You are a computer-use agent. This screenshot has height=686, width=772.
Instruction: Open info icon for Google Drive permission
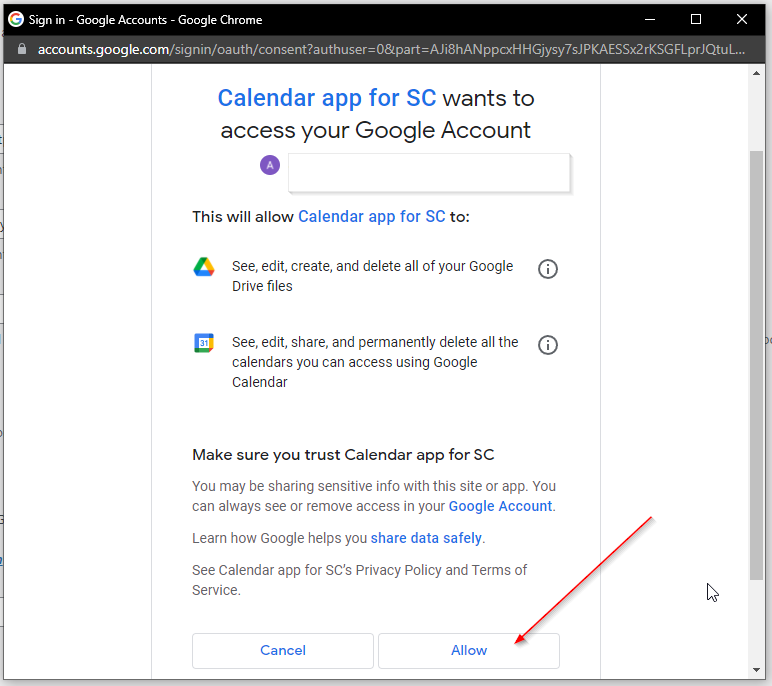548,269
